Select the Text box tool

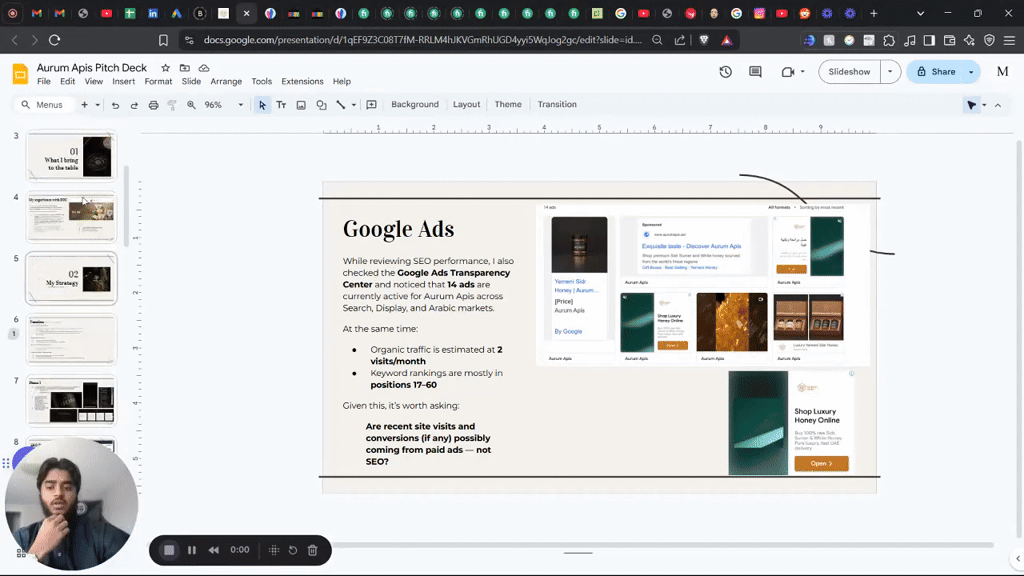point(281,104)
